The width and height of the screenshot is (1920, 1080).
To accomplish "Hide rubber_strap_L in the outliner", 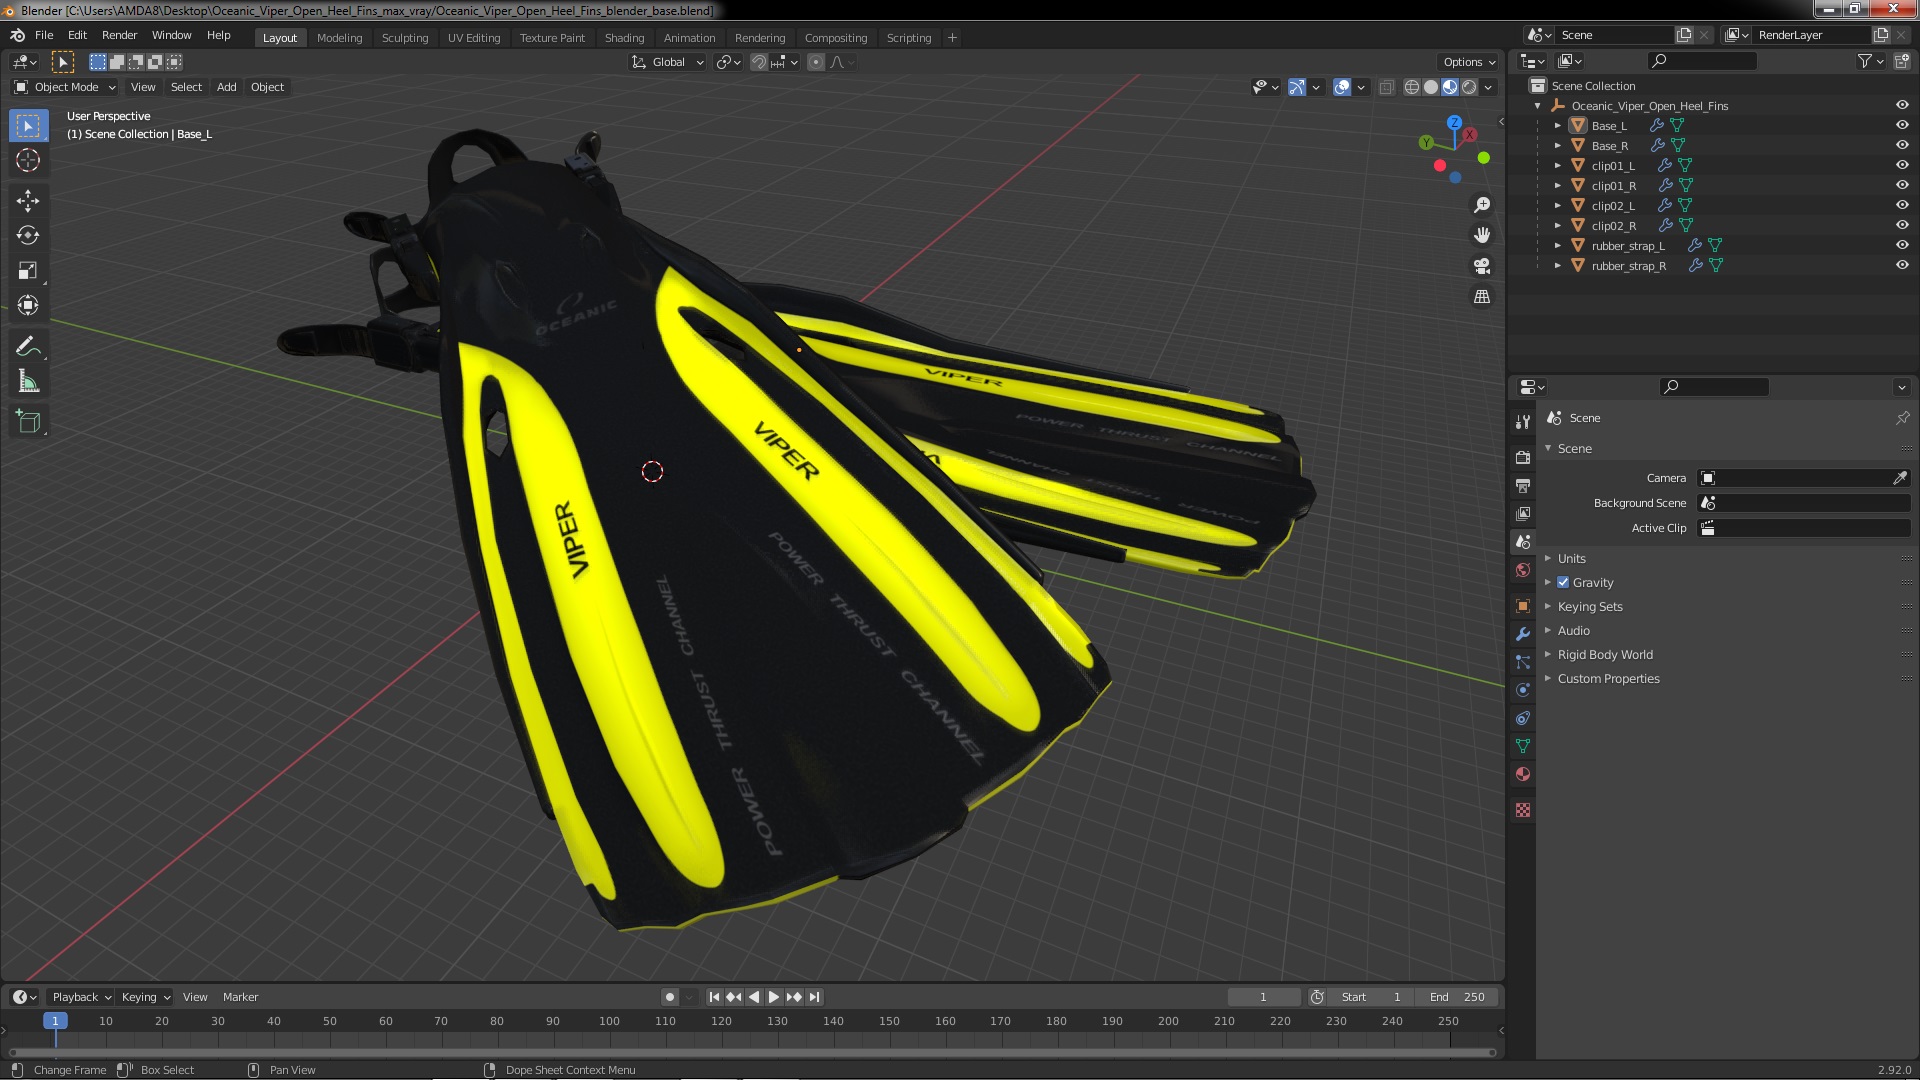I will click(x=1901, y=246).
